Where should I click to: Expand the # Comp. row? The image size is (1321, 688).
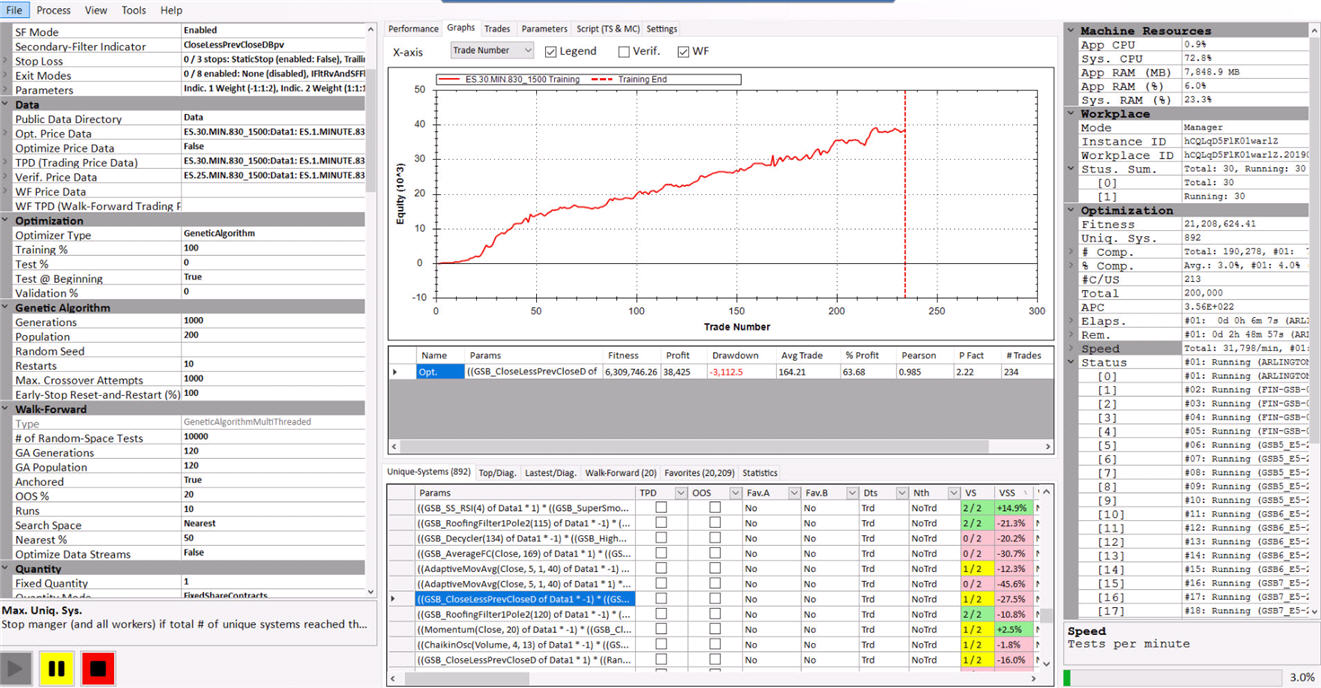[x=1071, y=253]
